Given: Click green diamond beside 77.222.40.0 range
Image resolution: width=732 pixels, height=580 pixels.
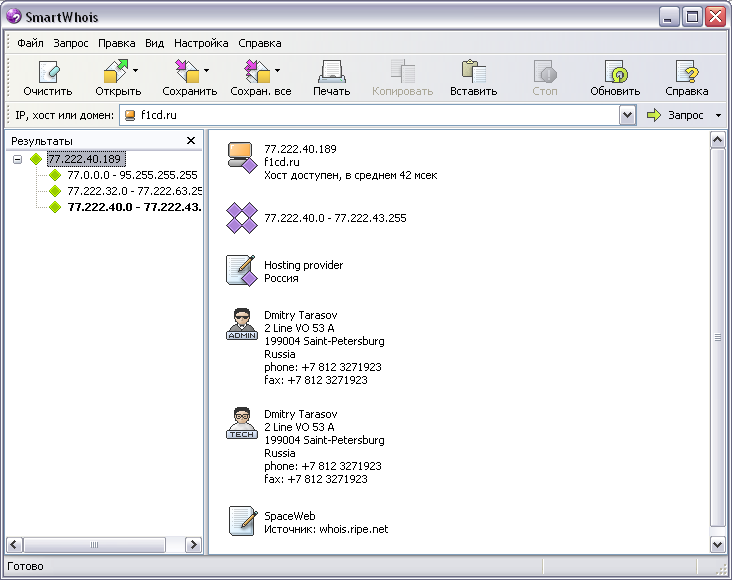Looking at the screenshot, I should tap(55, 207).
